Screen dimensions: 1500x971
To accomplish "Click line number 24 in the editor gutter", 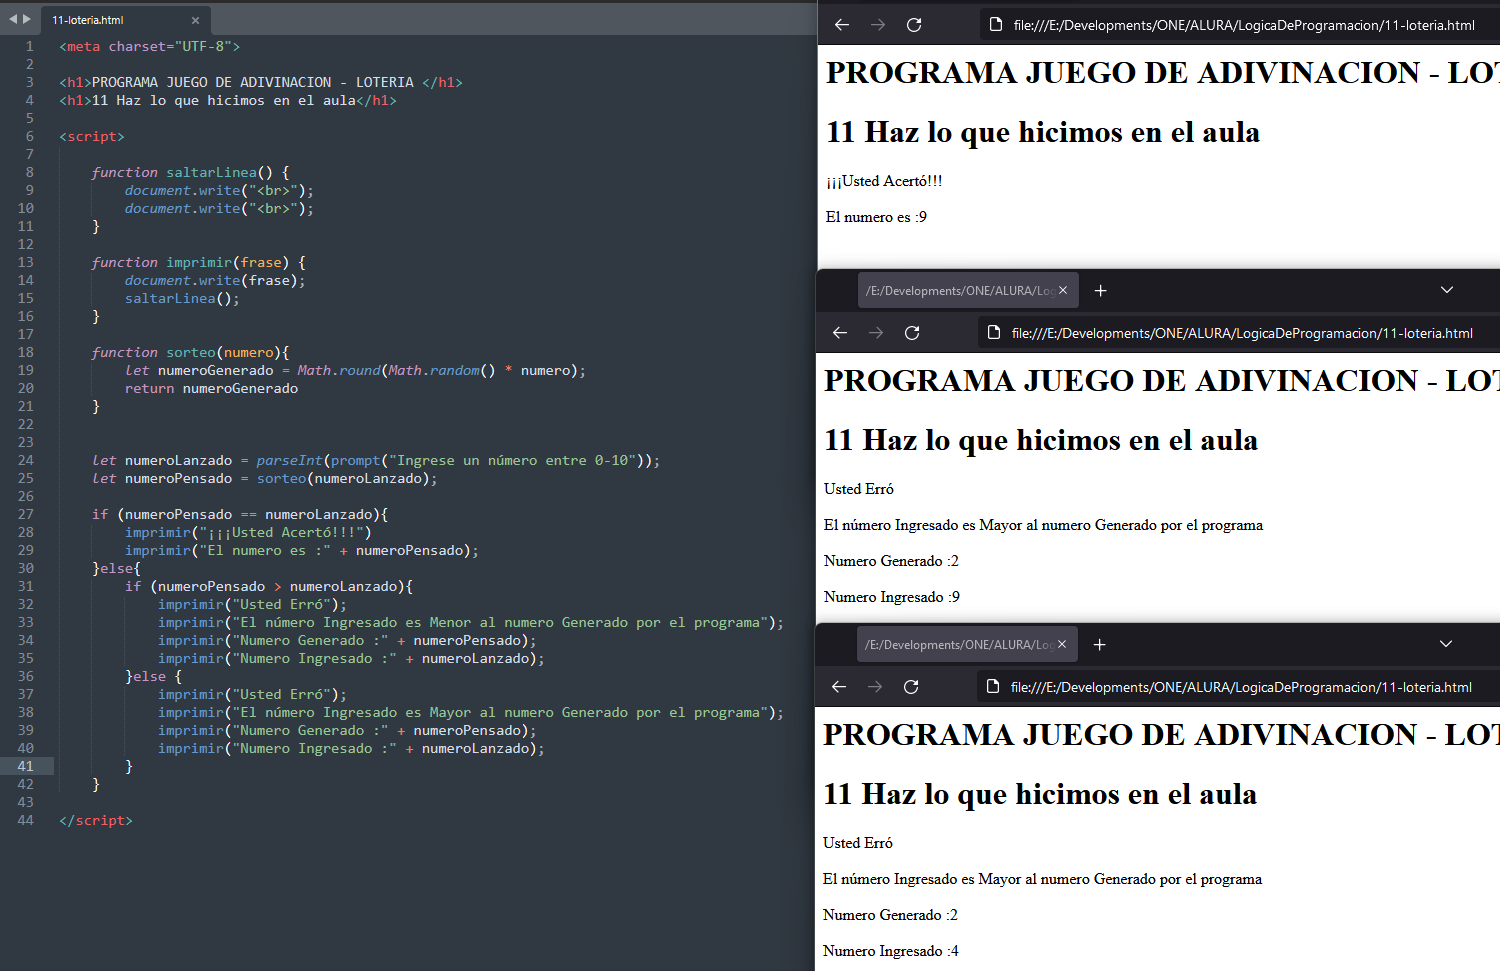I will point(25,460).
